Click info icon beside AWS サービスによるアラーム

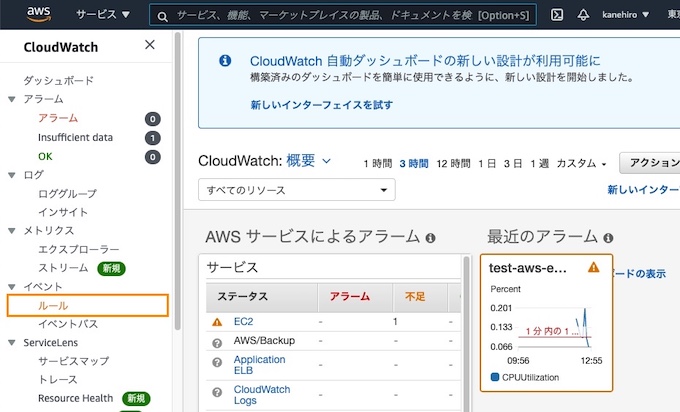pos(430,238)
